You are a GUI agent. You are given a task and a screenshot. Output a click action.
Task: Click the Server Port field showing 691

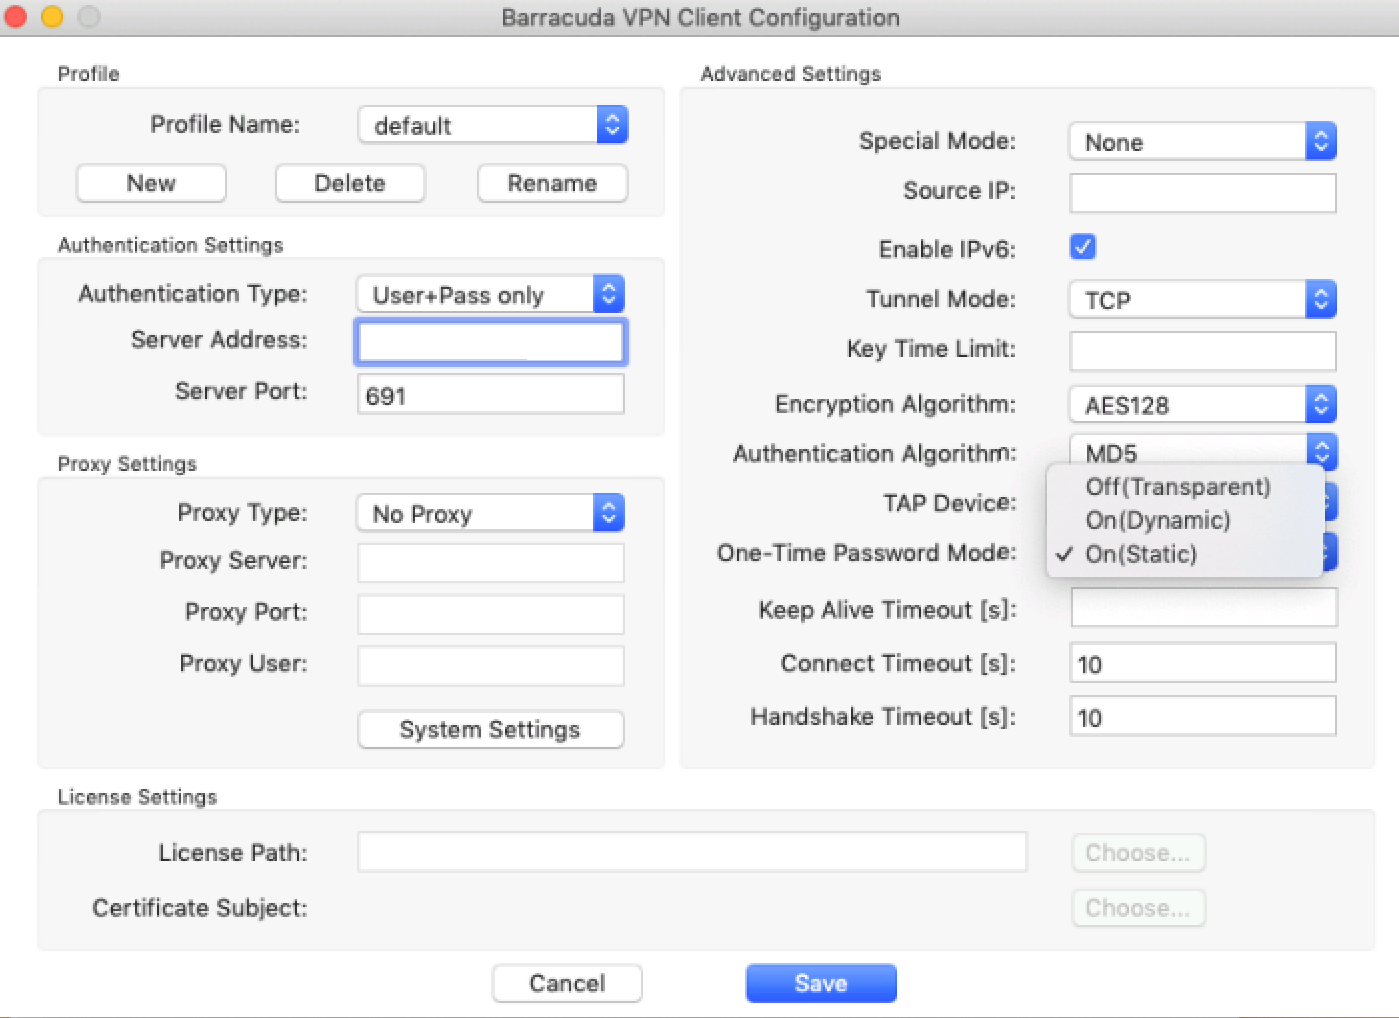(x=490, y=395)
